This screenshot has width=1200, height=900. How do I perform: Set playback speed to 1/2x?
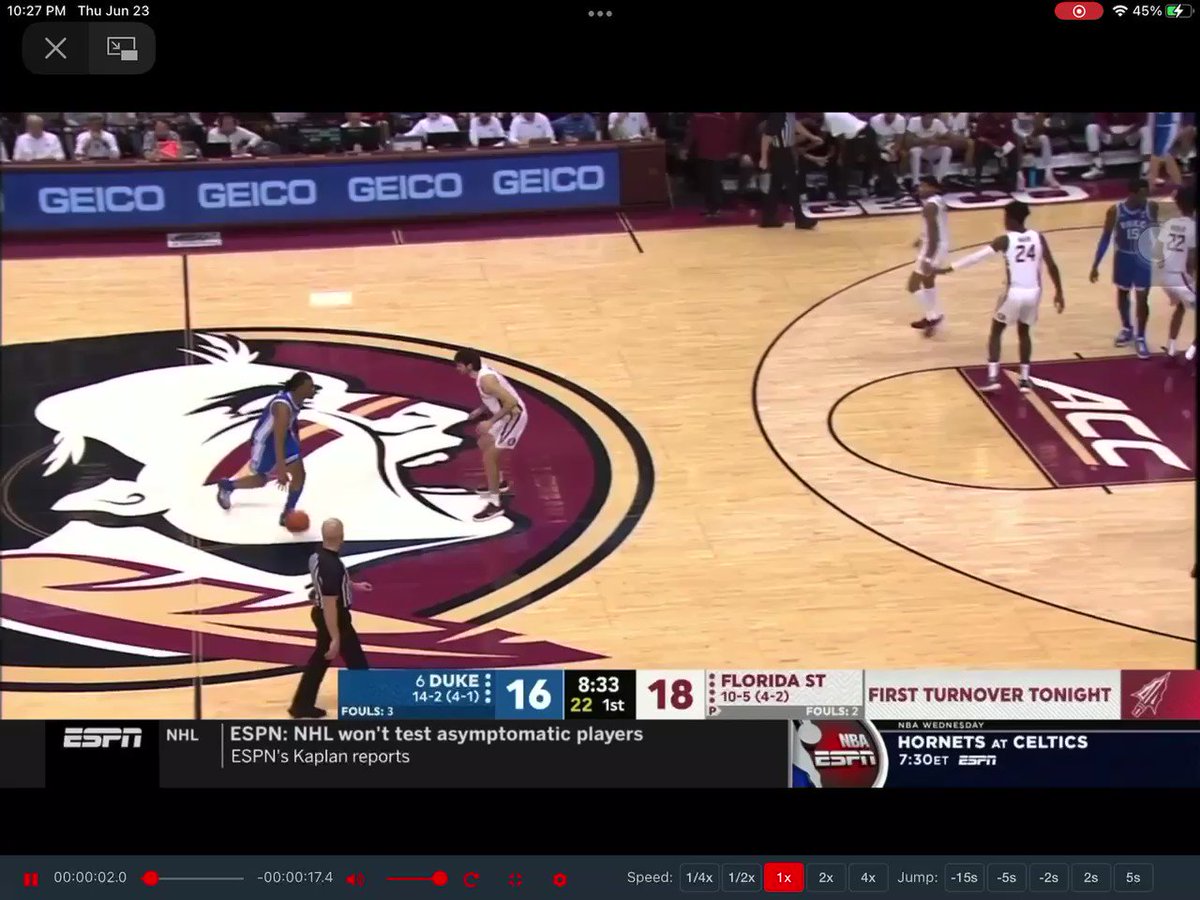[741, 878]
